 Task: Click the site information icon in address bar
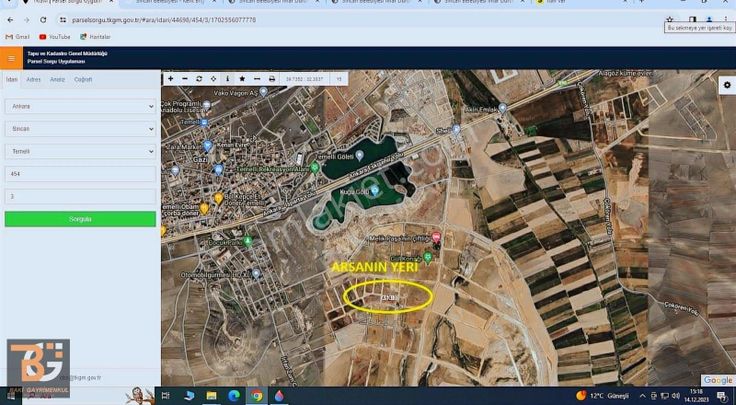[62, 20]
